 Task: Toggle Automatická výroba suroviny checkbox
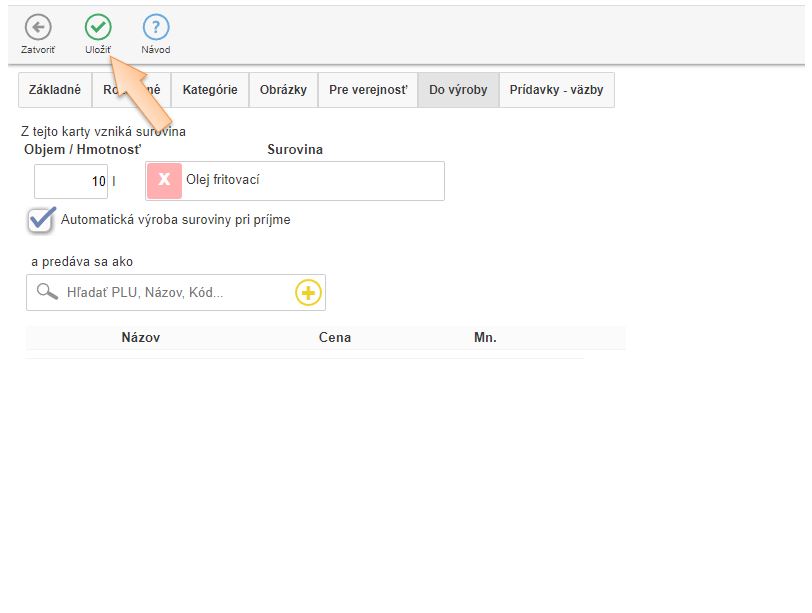[x=41, y=220]
